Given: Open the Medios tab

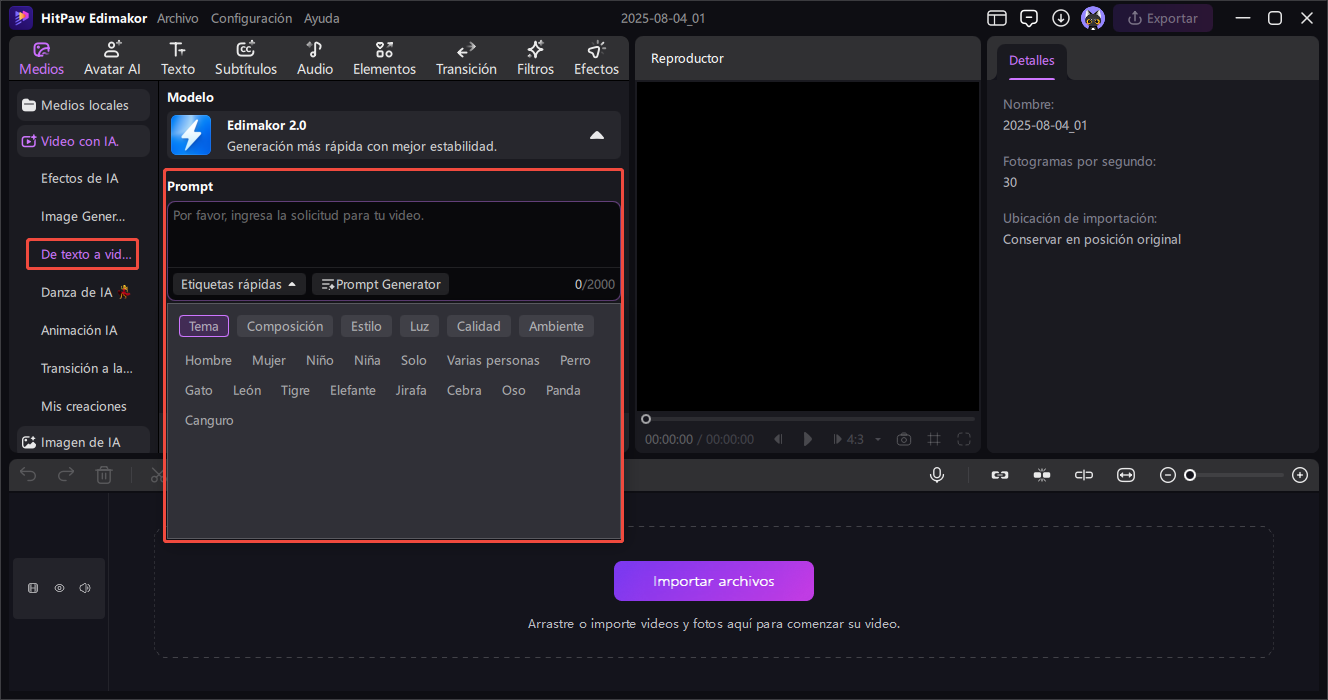Looking at the screenshot, I should [41, 59].
